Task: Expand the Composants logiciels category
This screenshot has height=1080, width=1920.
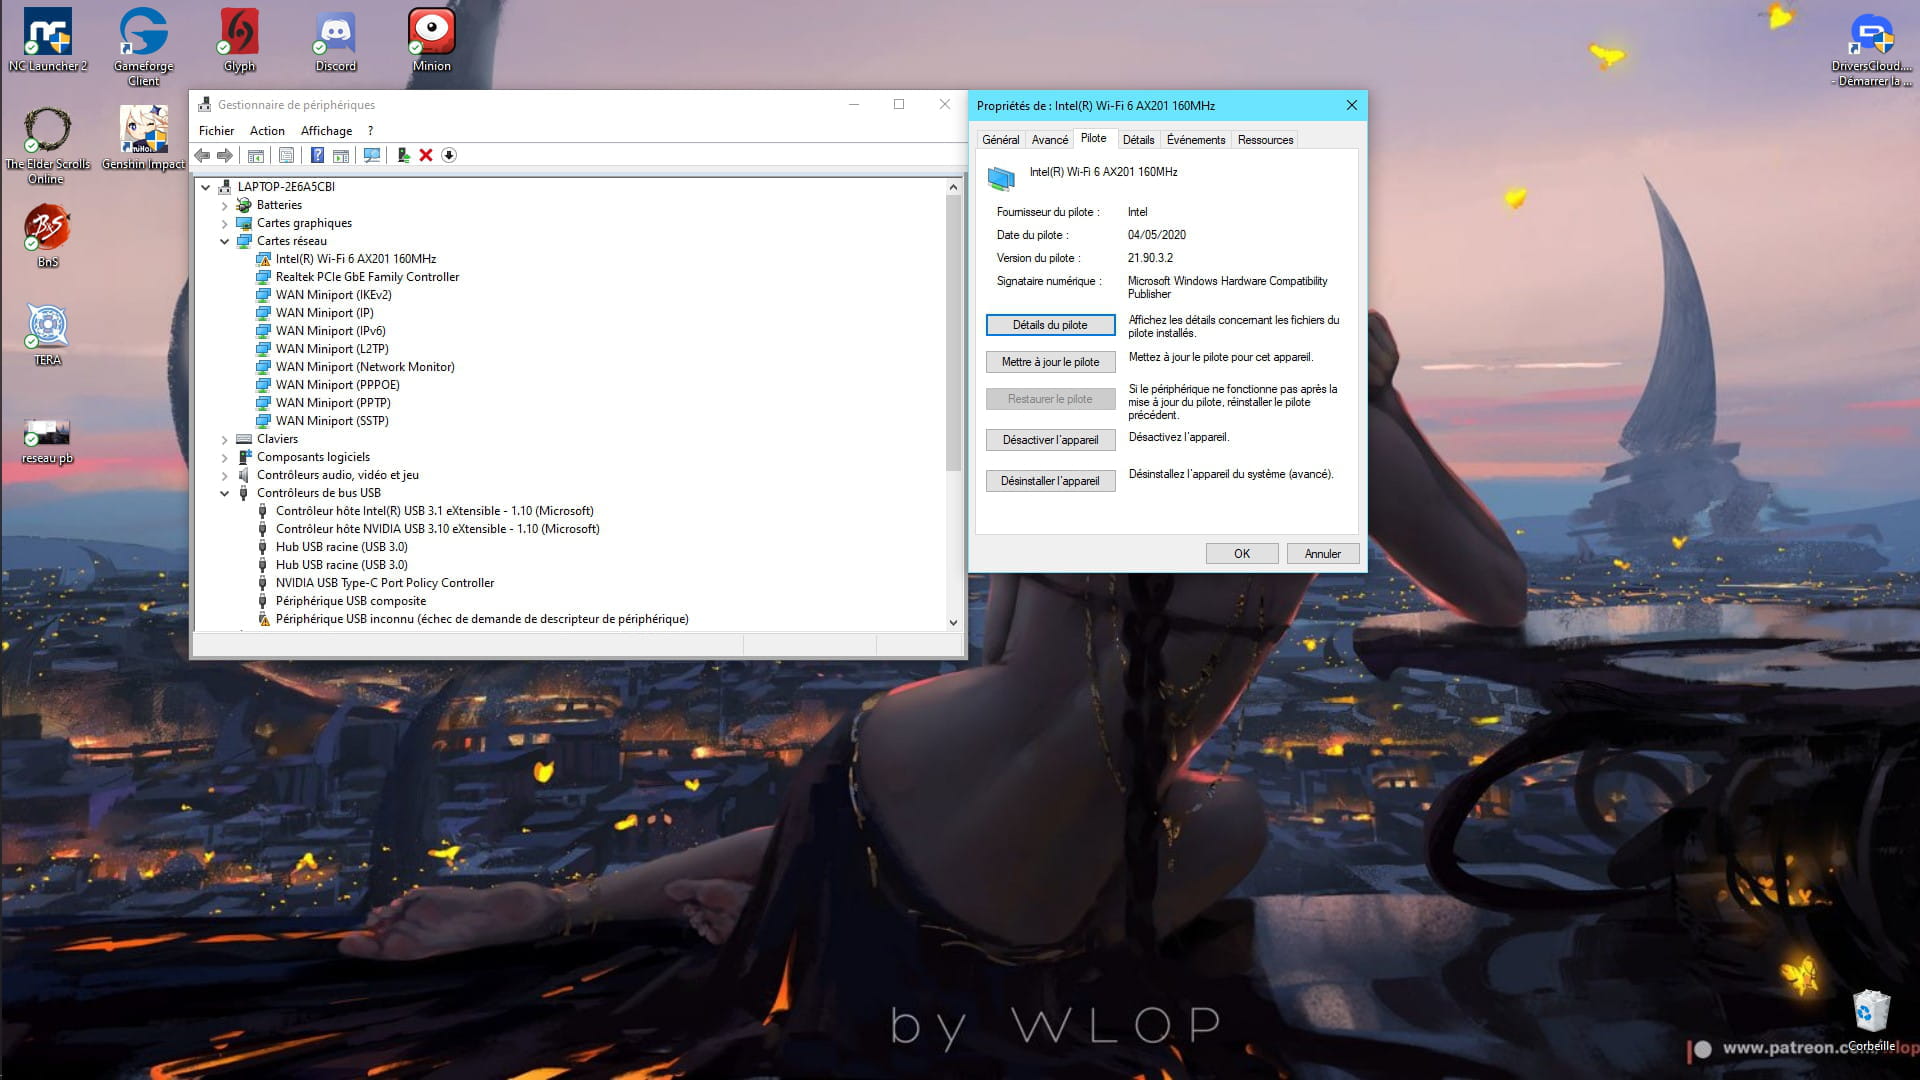Action: (225, 457)
